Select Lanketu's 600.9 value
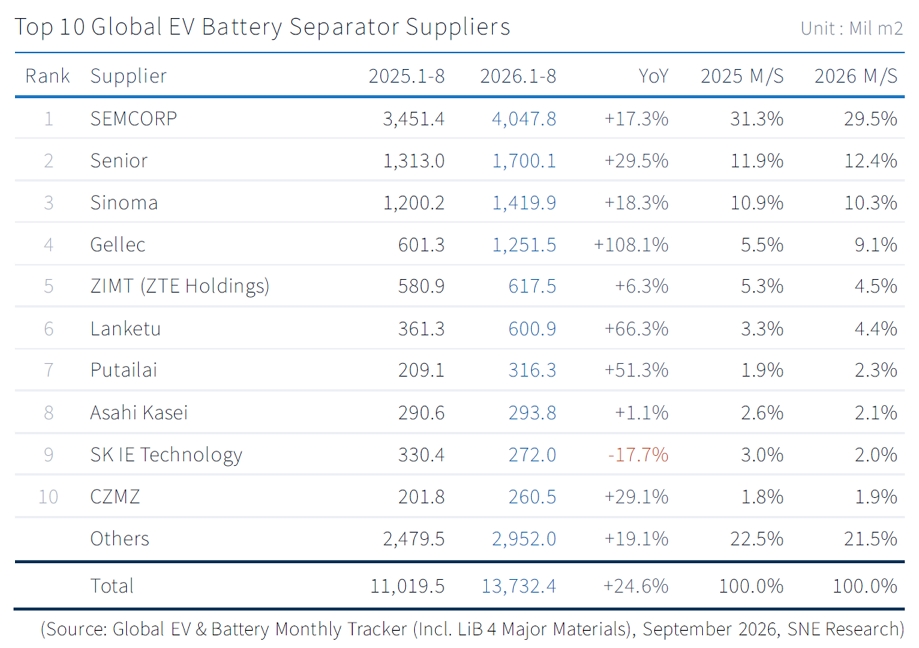Viewport: 919px width, 648px height. tap(532, 329)
